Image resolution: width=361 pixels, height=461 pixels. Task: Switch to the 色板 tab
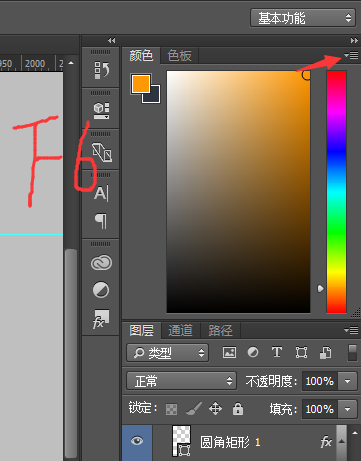point(179,55)
